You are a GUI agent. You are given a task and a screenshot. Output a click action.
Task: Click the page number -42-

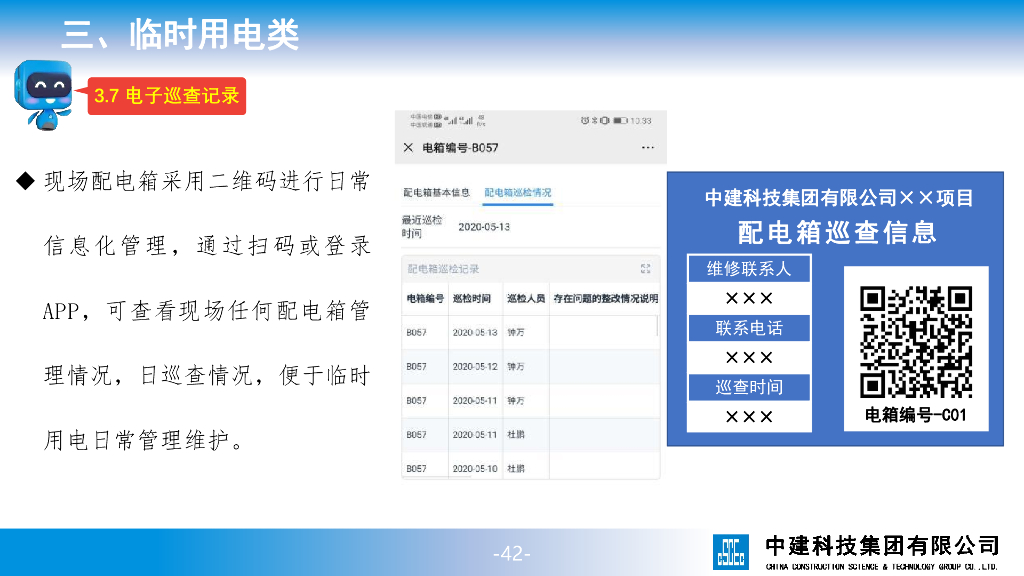click(511, 554)
